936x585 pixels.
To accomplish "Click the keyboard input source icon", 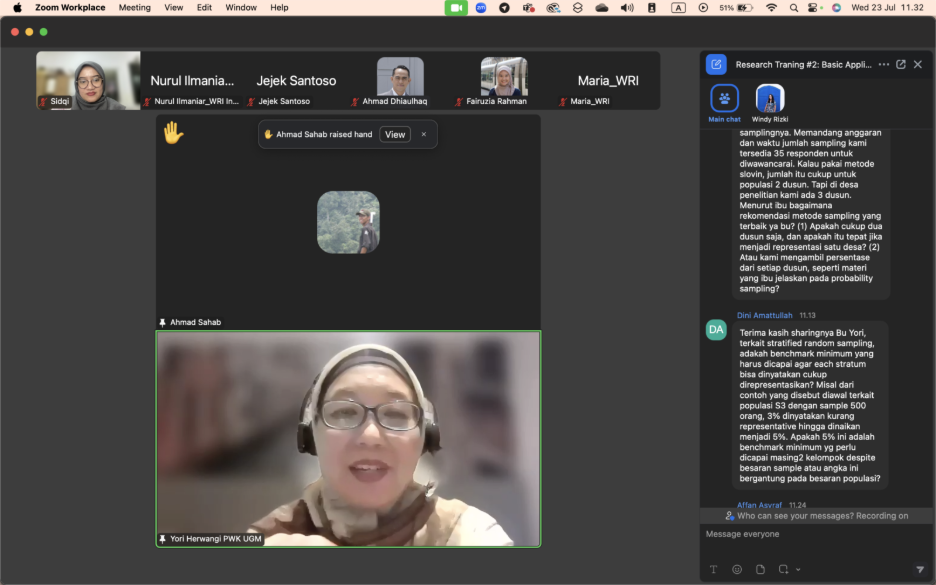I will coord(678,8).
